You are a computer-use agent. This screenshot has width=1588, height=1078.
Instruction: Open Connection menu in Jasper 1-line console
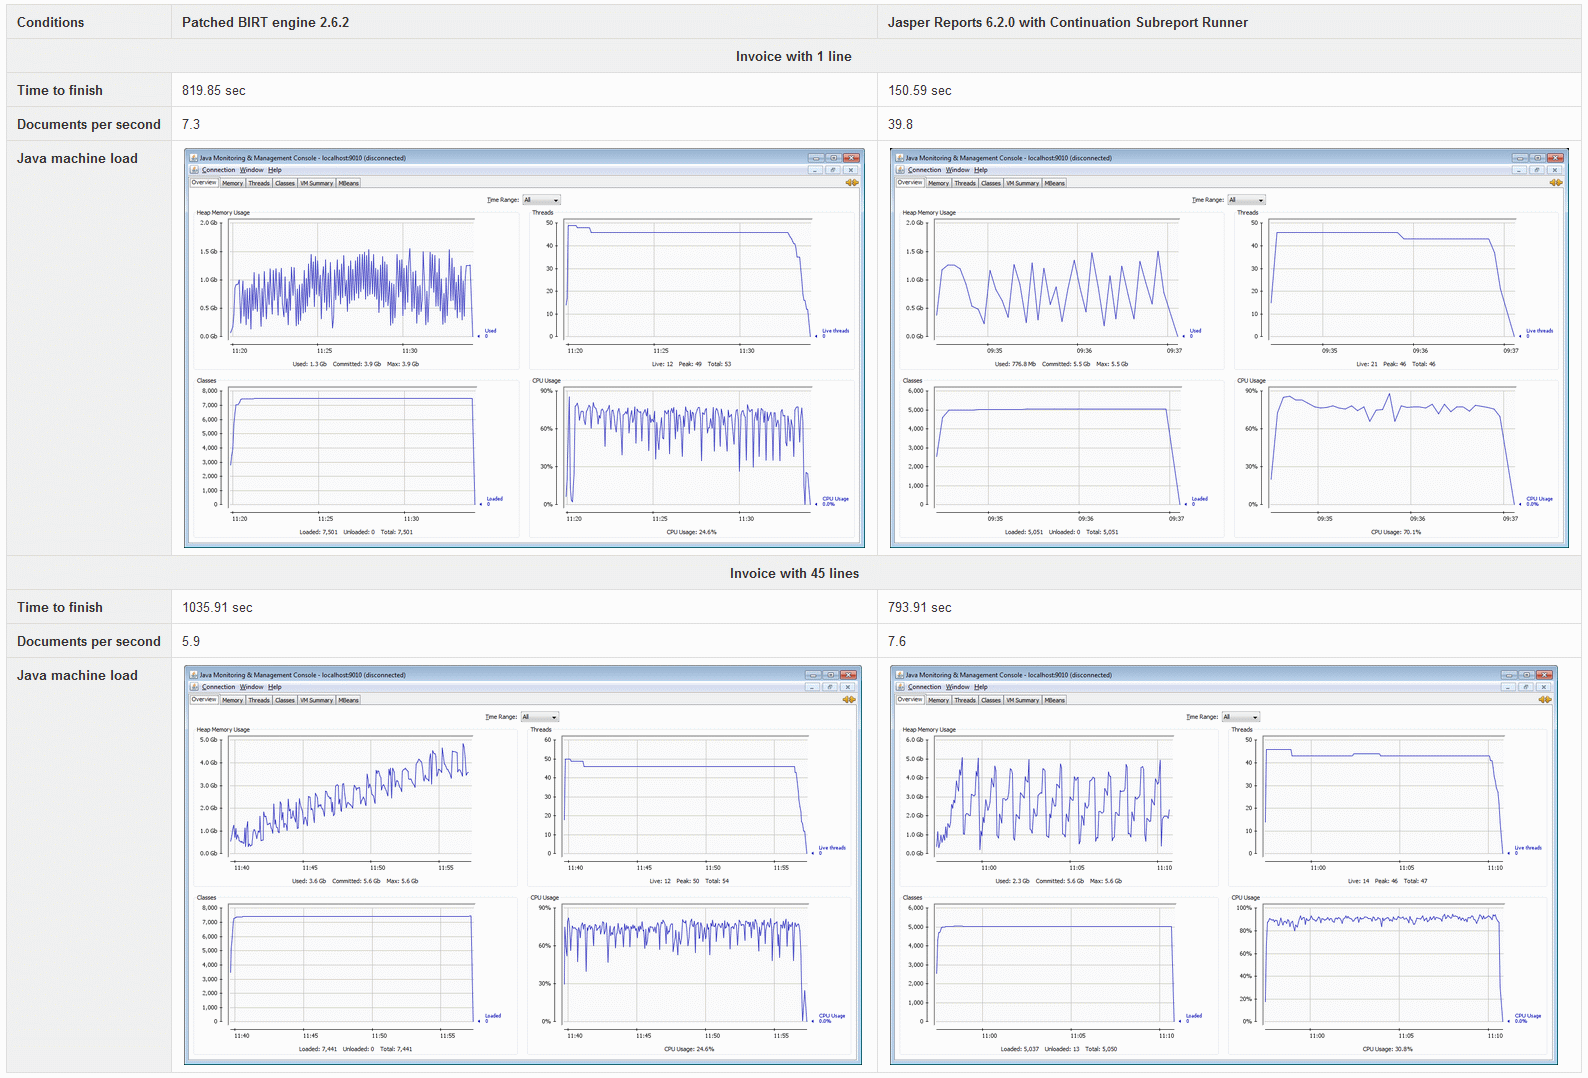pyautogui.click(x=925, y=170)
